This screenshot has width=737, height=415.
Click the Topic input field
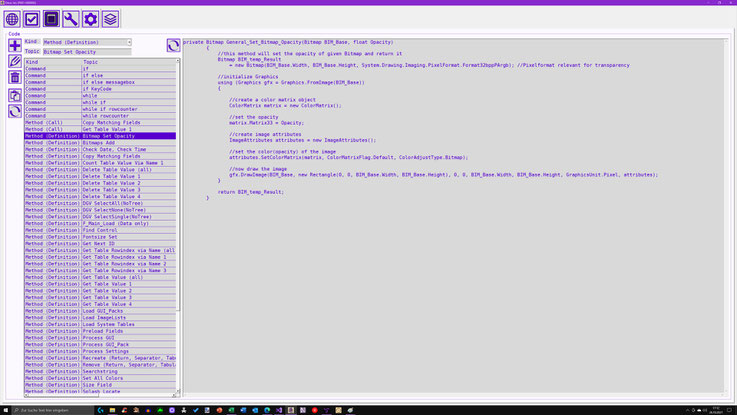(87, 52)
